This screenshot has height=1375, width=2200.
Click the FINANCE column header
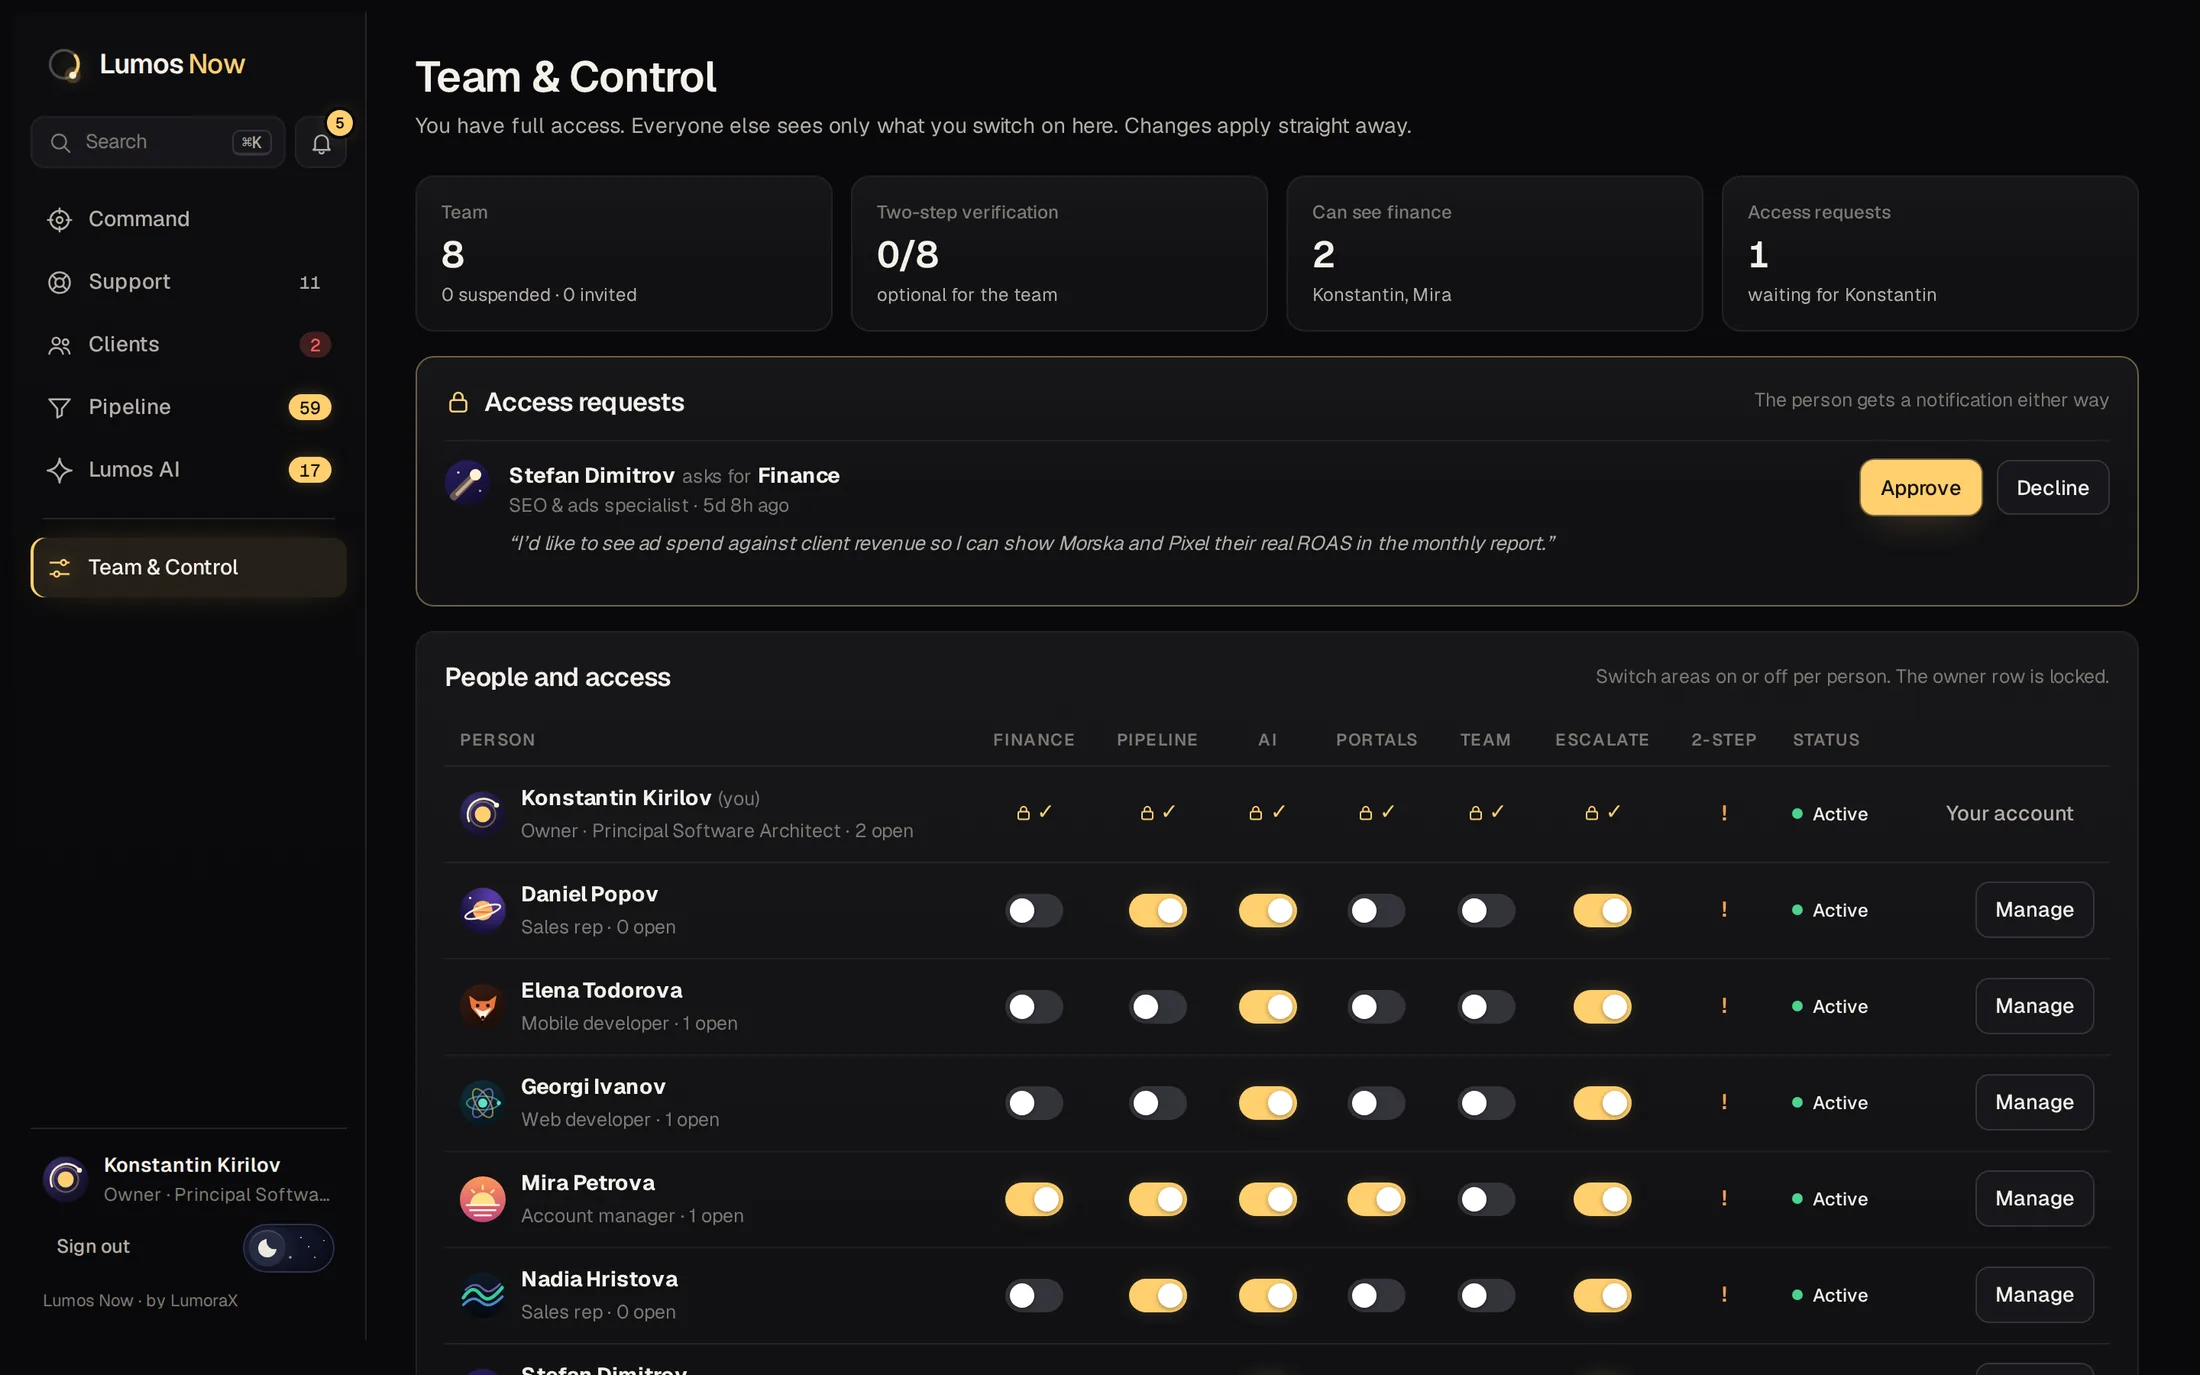tap(1033, 740)
